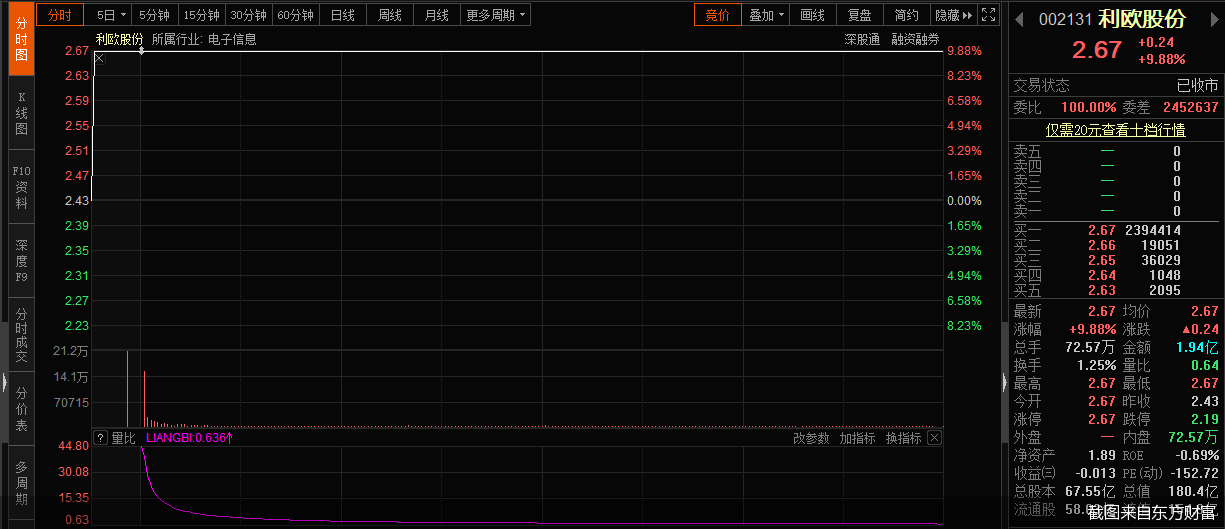Image resolution: width=1225 pixels, height=529 pixels.
Task: Switch to the 日线 chart
Action: pyautogui.click(x=342, y=15)
